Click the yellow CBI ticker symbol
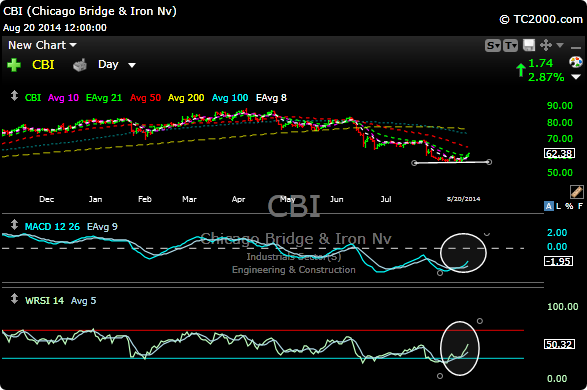This screenshot has height=390, width=587. pos(43,65)
